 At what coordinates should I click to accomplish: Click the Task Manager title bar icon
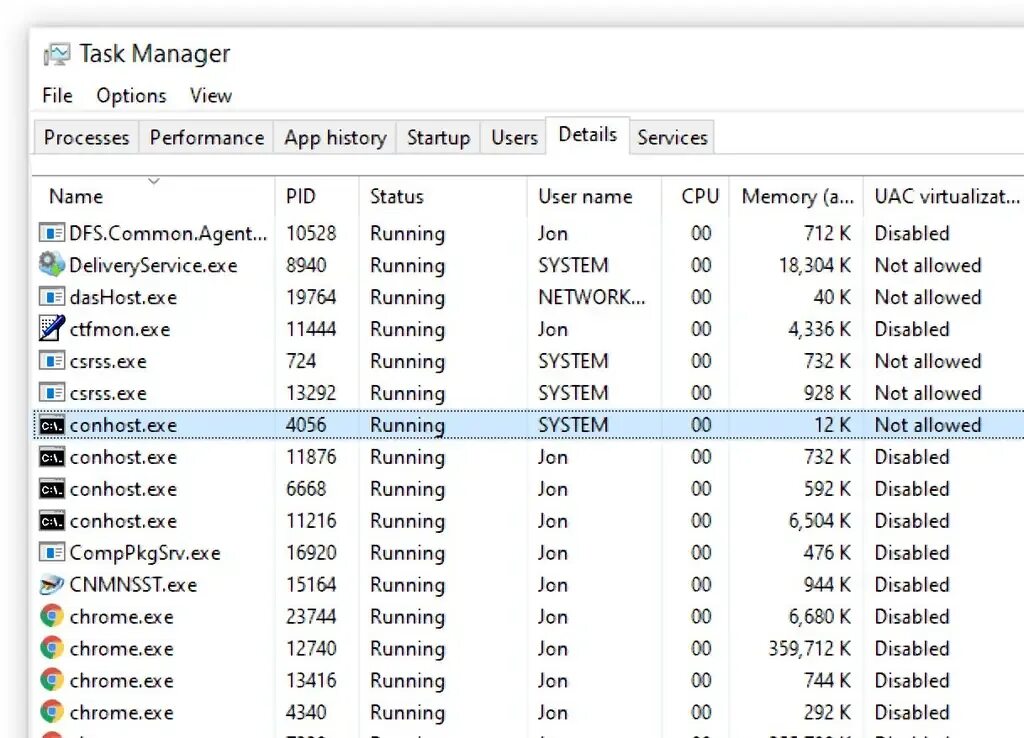click(x=56, y=54)
